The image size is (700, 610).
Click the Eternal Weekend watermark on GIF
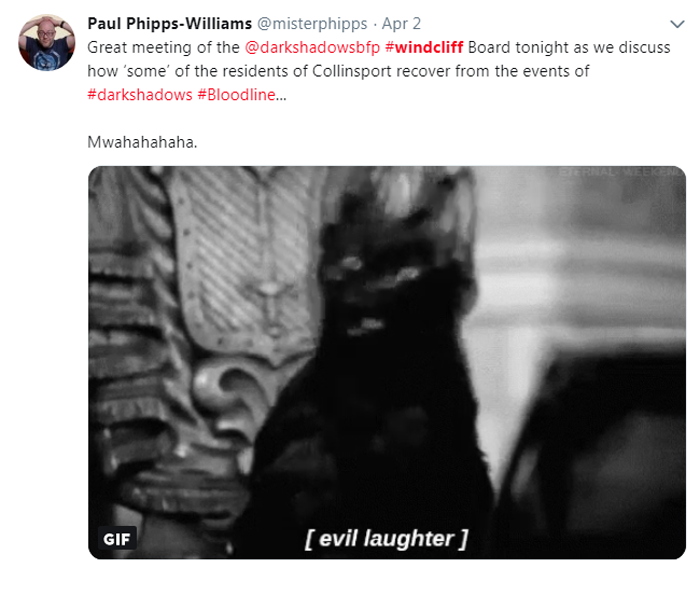point(620,172)
